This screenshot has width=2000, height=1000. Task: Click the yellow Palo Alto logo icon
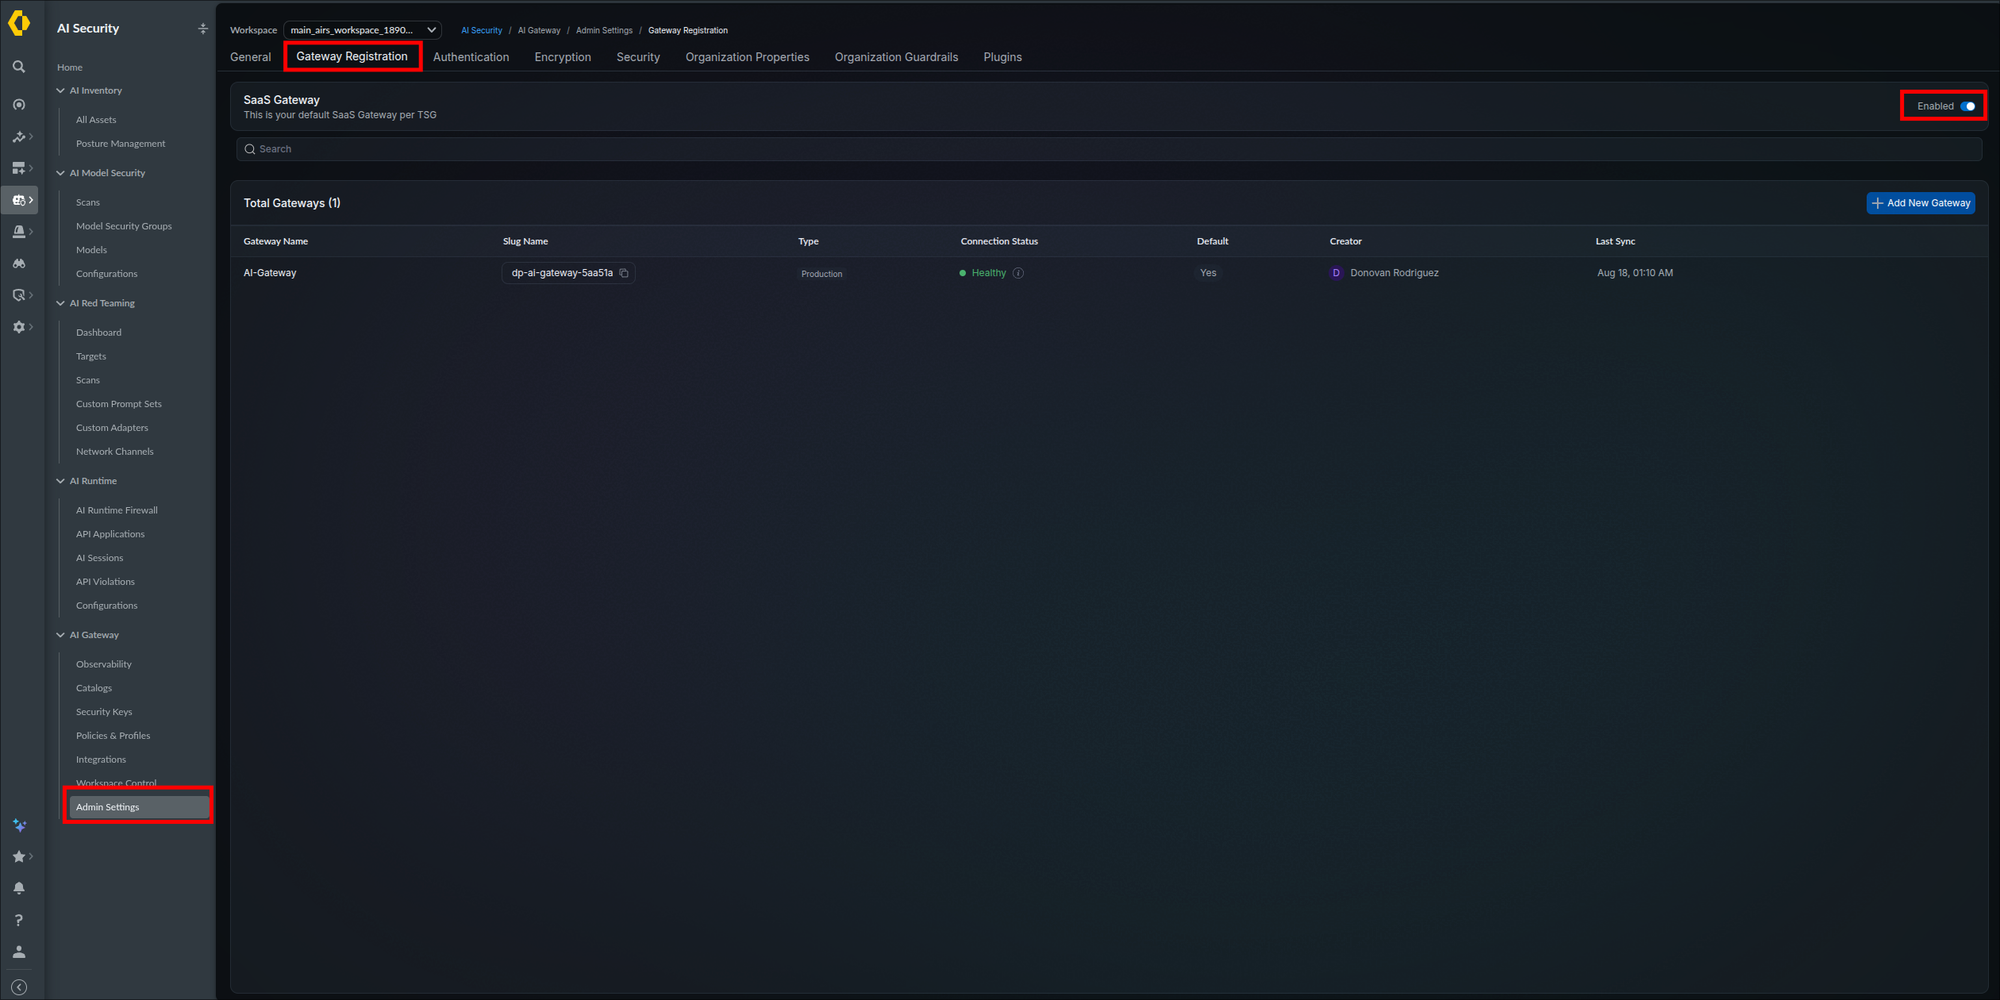19,23
